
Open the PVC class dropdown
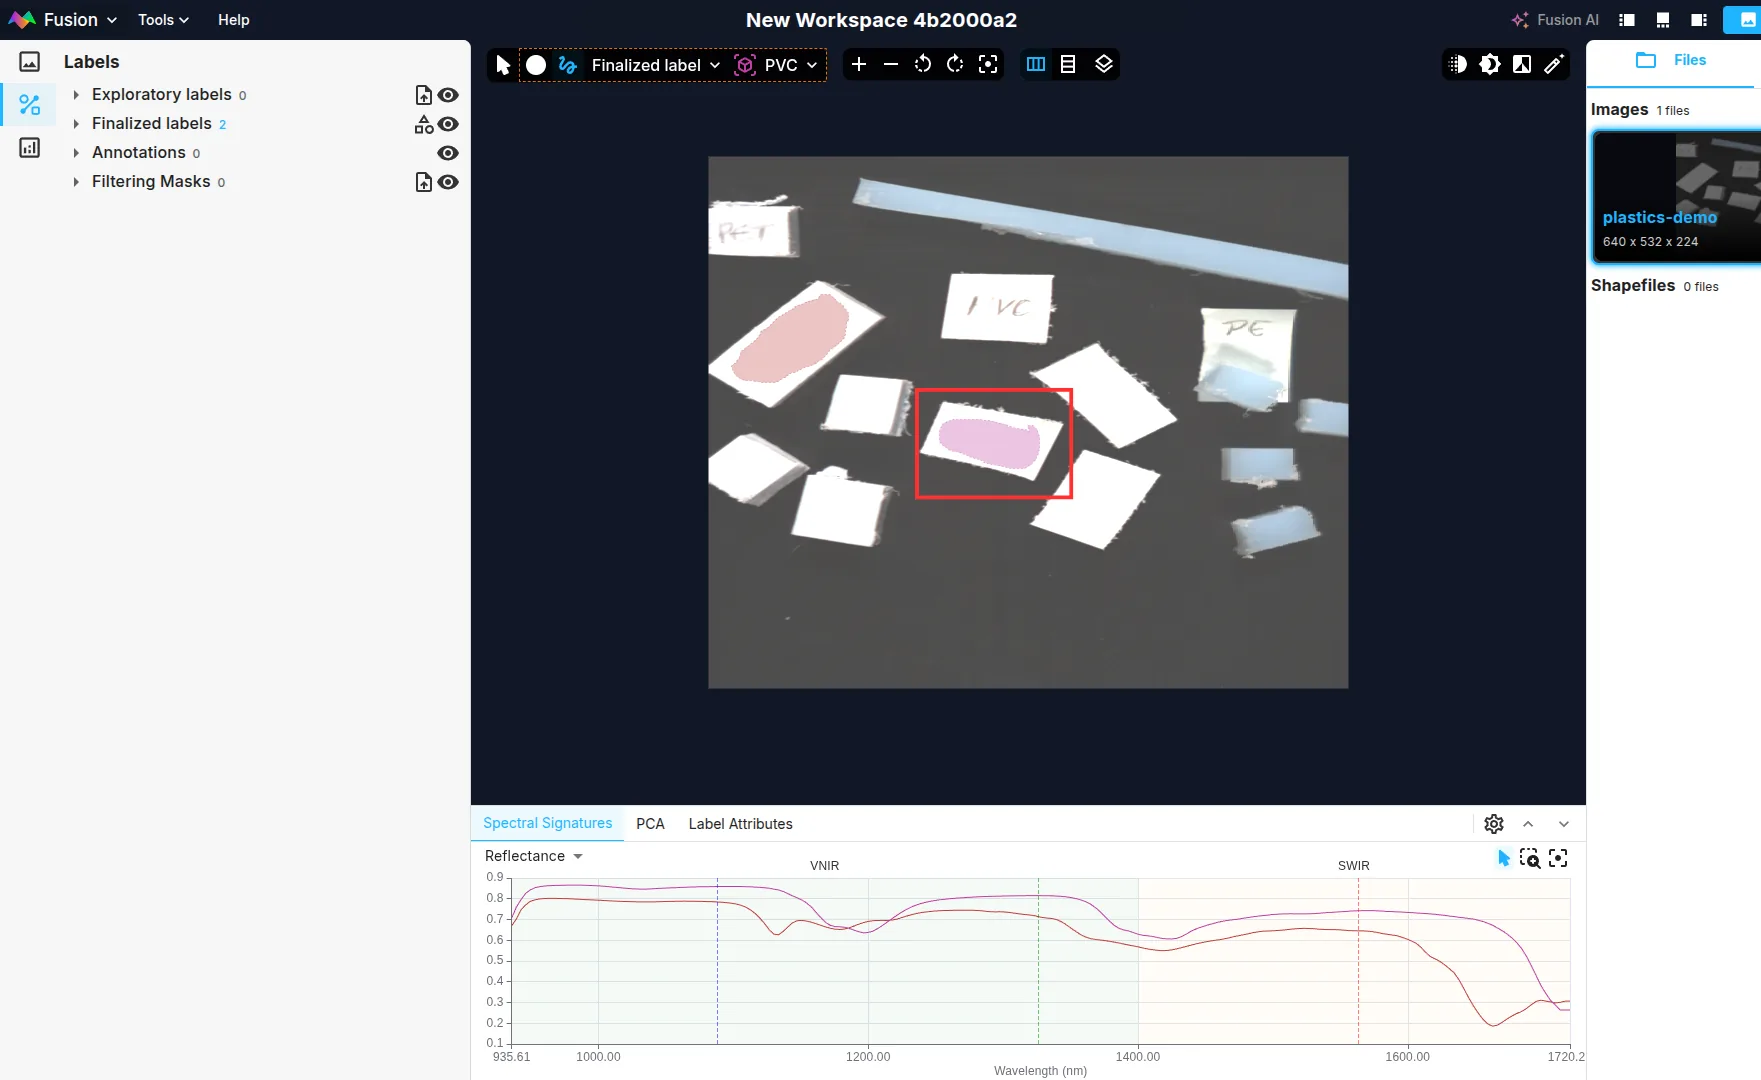[x=780, y=65]
